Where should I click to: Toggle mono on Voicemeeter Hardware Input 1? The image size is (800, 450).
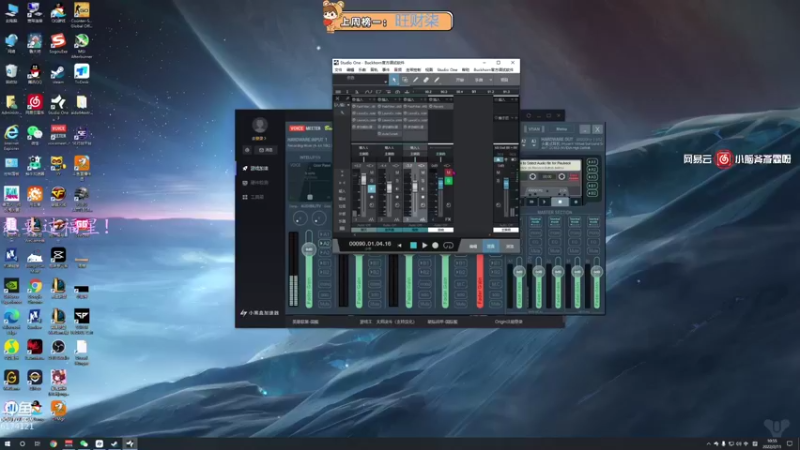324,284
